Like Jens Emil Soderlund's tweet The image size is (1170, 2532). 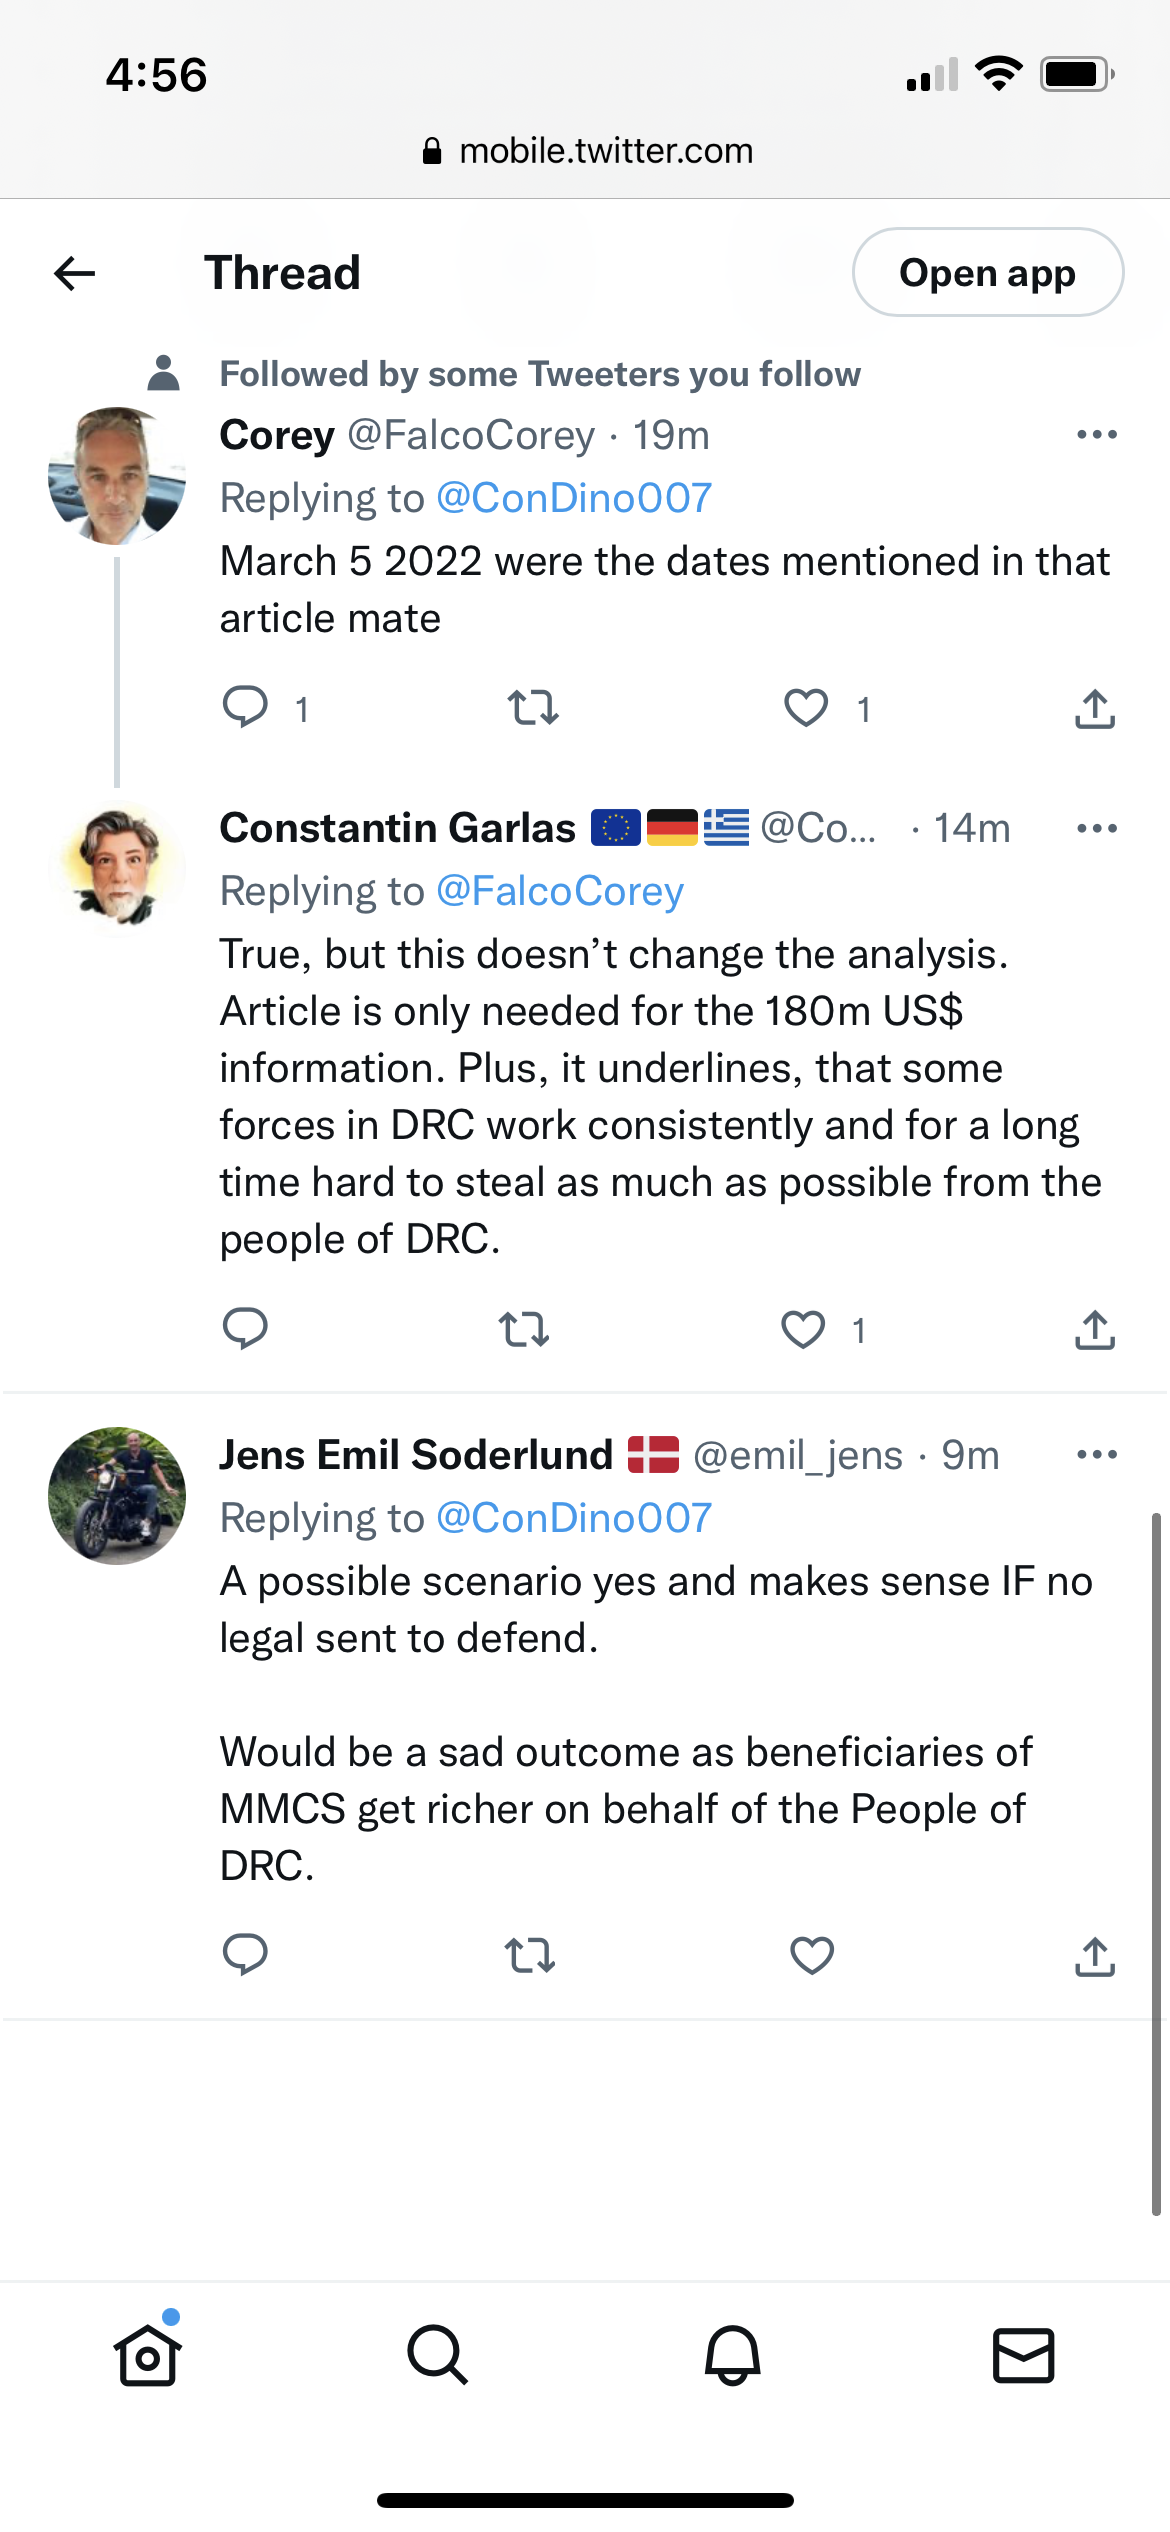[x=811, y=1955]
